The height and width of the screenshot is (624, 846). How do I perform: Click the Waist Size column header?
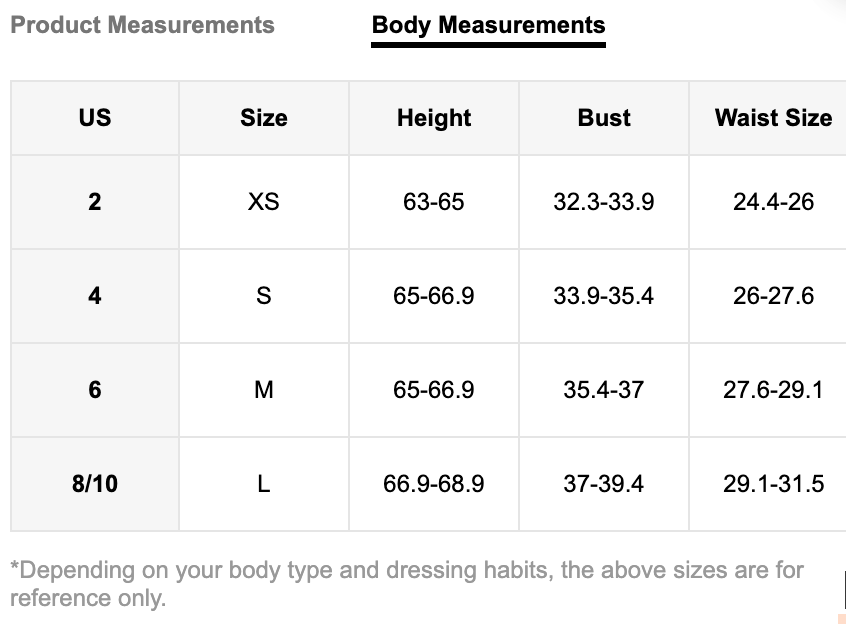(773, 118)
